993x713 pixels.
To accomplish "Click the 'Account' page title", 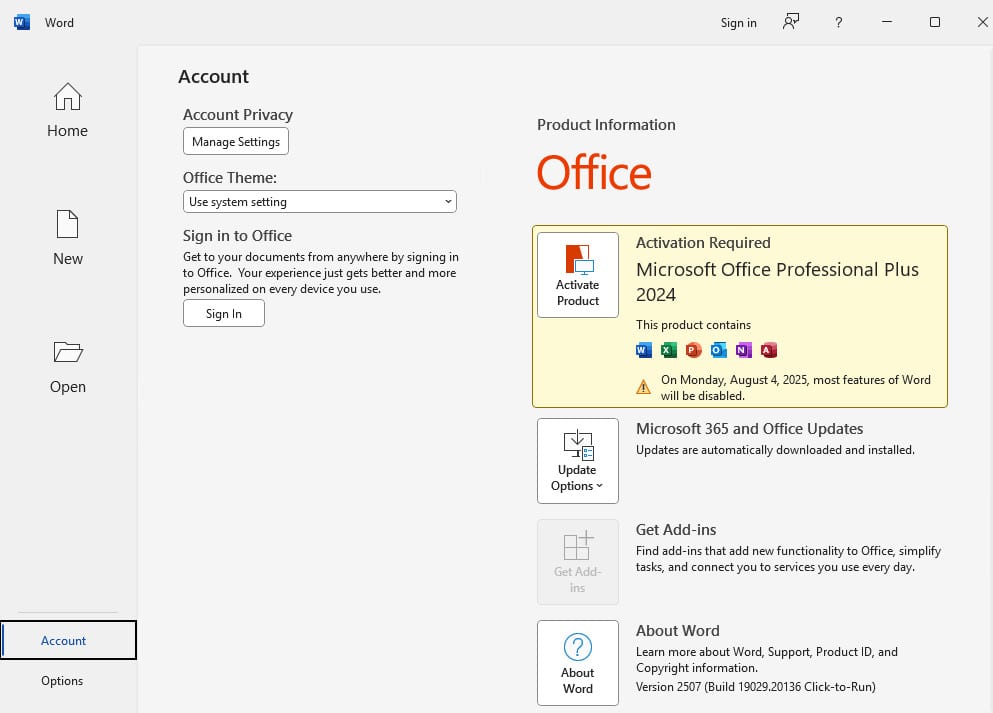I will (213, 77).
